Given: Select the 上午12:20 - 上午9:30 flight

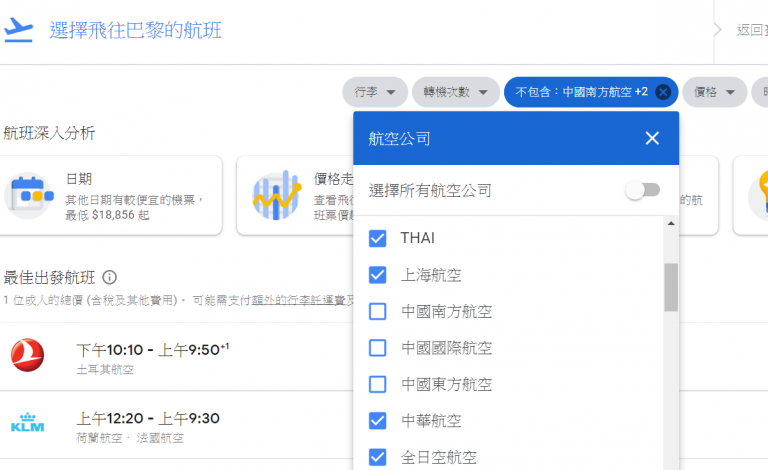Looking at the screenshot, I should [x=148, y=419].
